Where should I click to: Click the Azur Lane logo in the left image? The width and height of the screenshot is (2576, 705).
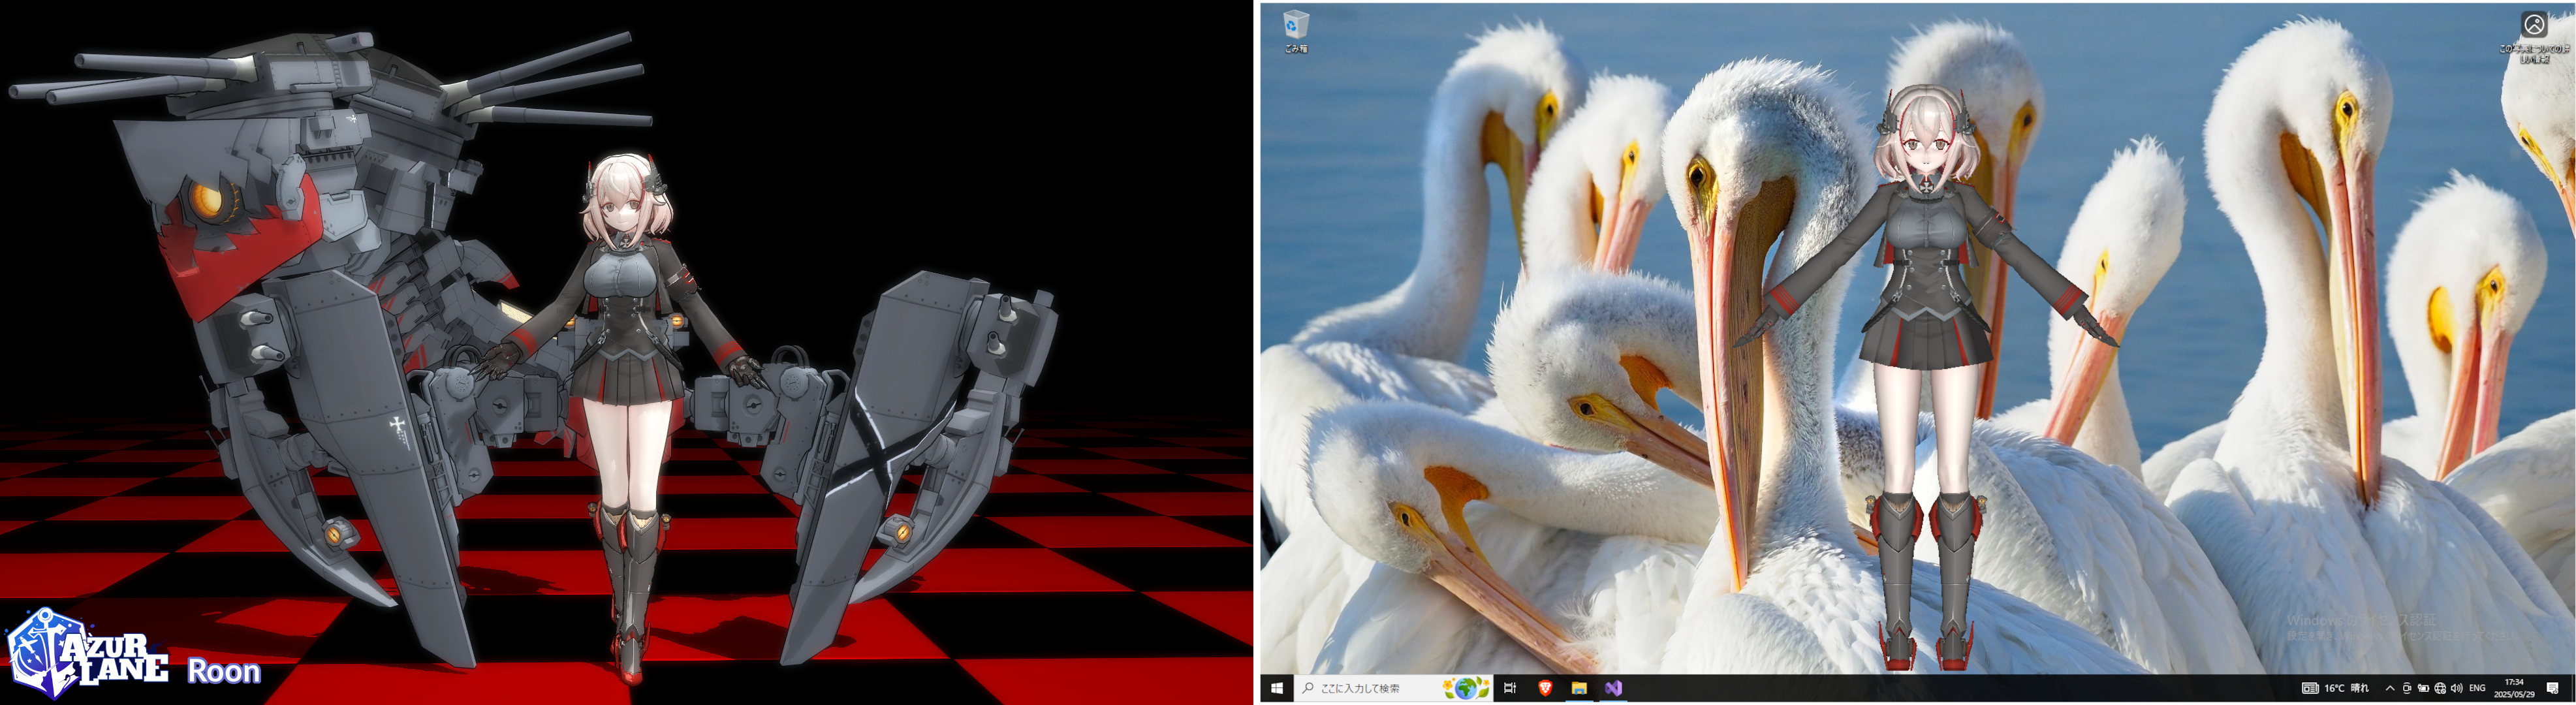pos(87,652)
